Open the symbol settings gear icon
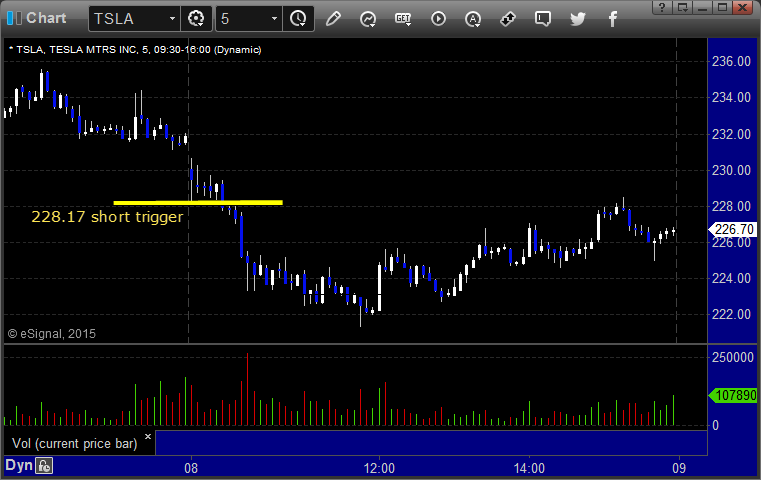Screen dimensions: 761x480 pyautogui.click(x=196, y=19)
